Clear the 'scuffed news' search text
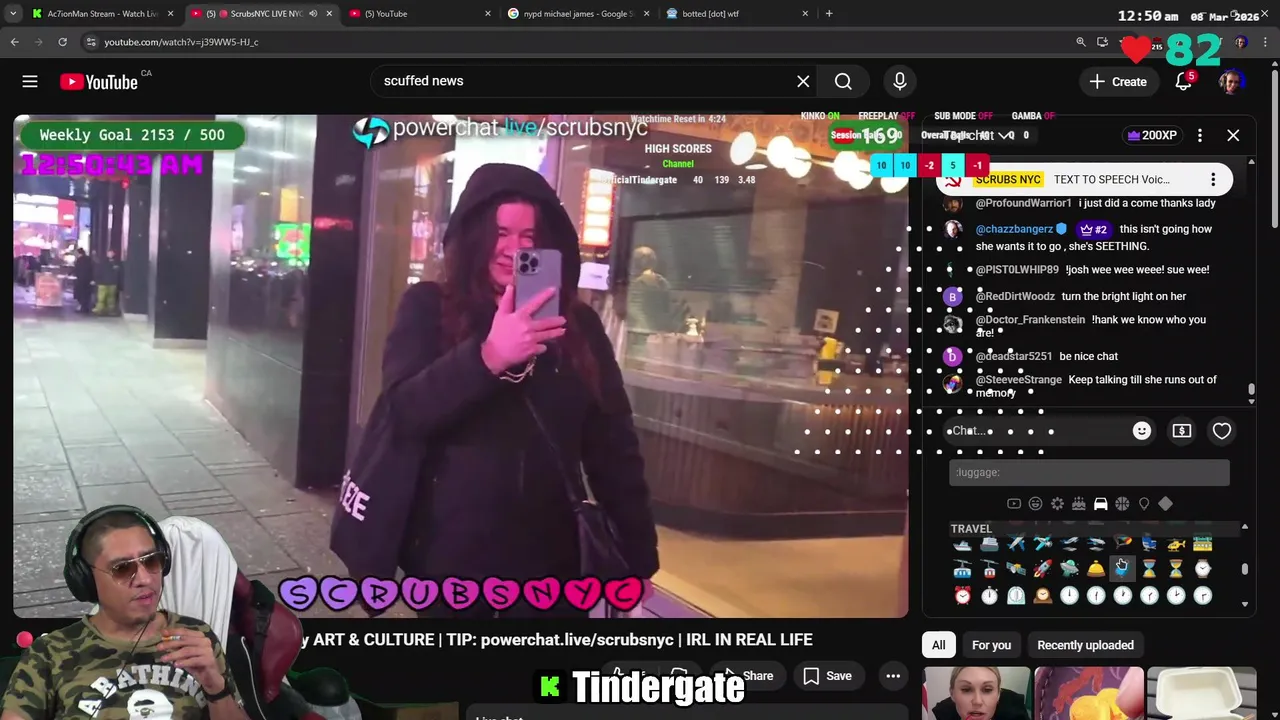The height and width of the screenshot is (720, 1280). 803,81
